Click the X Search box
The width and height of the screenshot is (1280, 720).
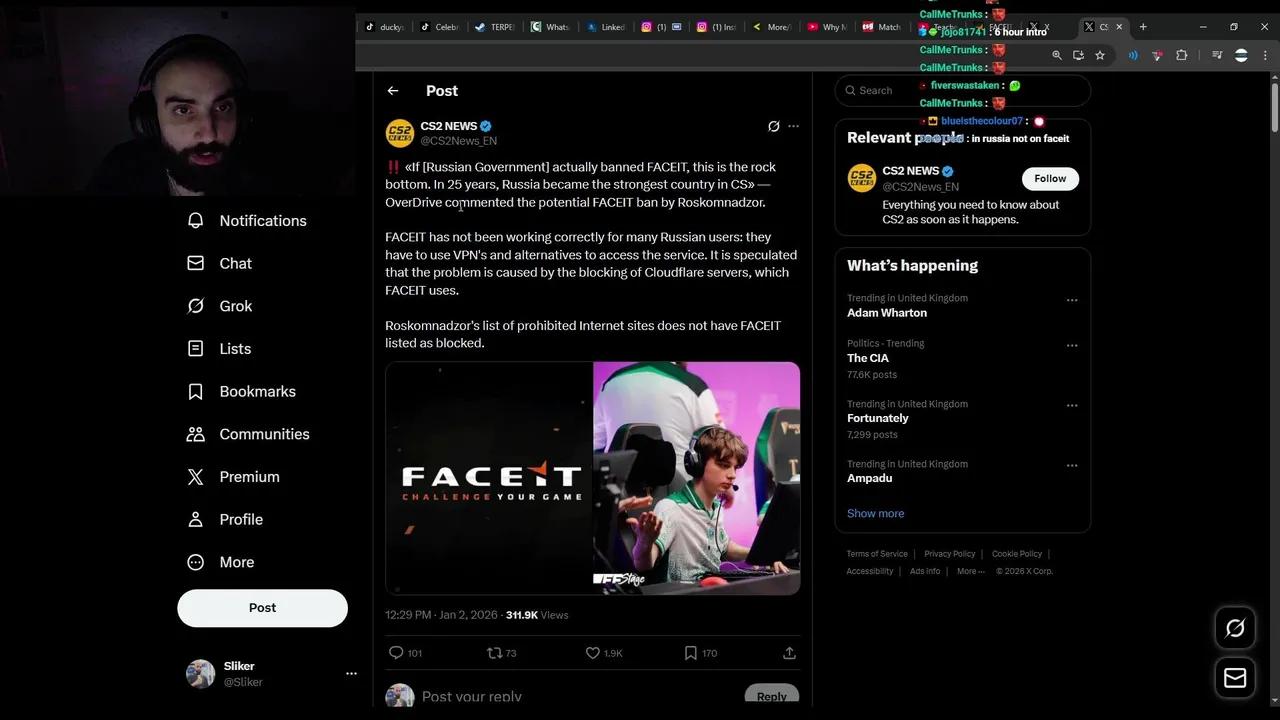click(962, 90)
